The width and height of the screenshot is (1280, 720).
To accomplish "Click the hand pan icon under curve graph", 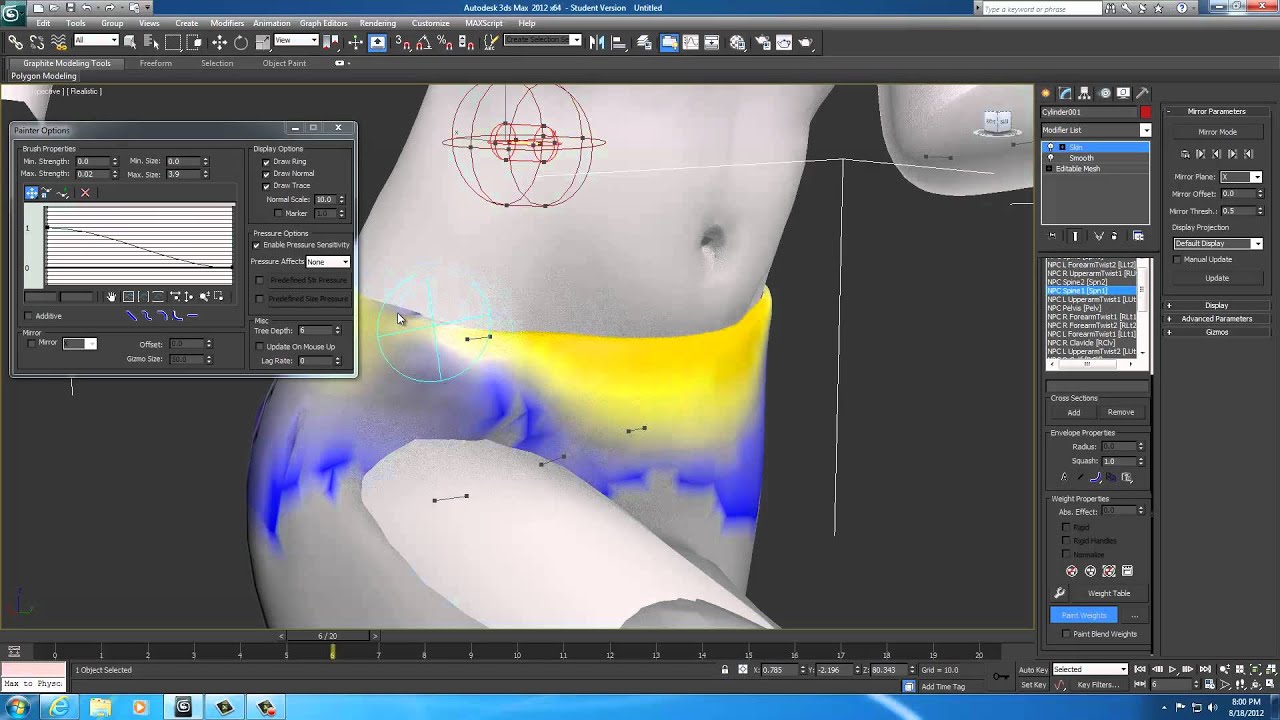I will [x=111, y=297].
